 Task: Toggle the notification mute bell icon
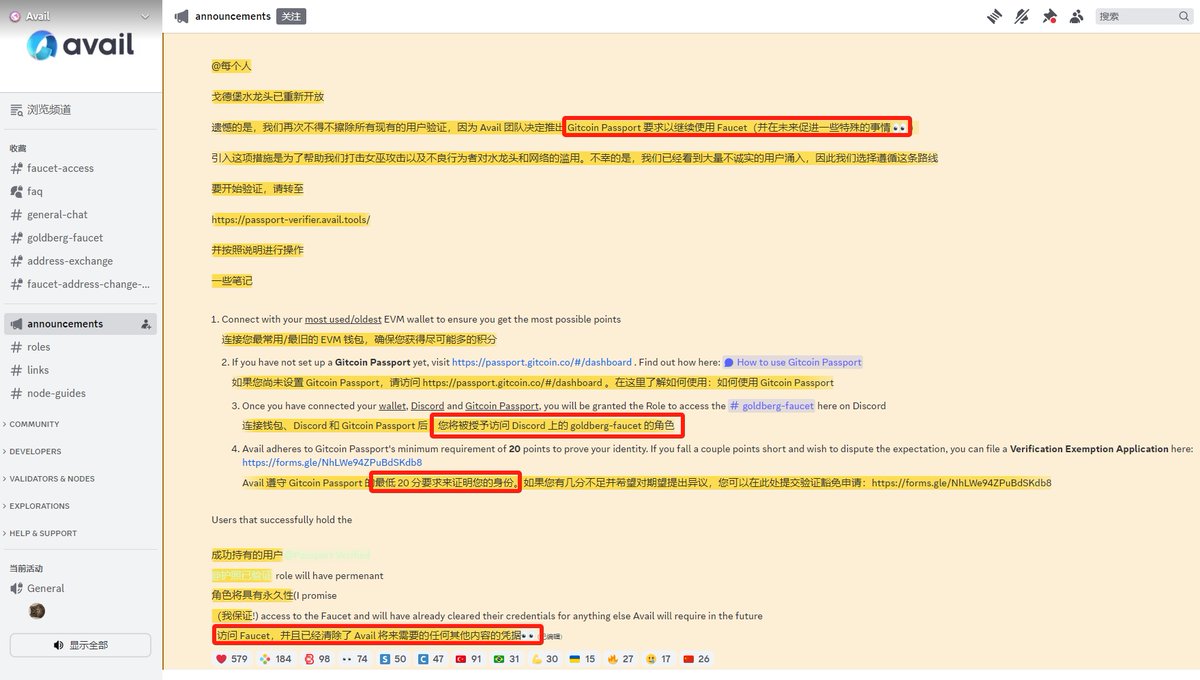[1022, 16]
